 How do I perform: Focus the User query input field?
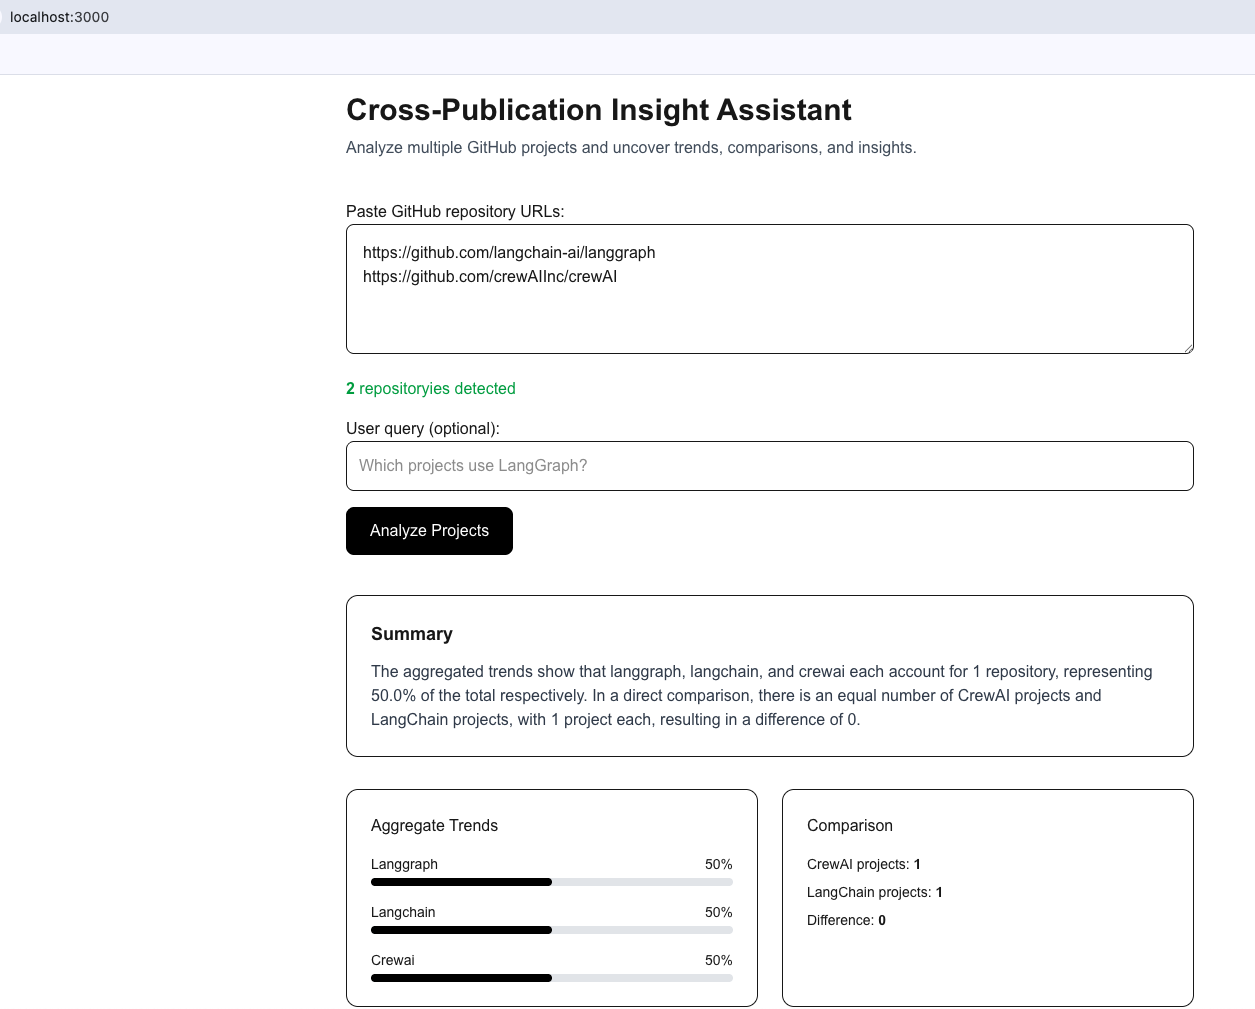pos(769,466)
